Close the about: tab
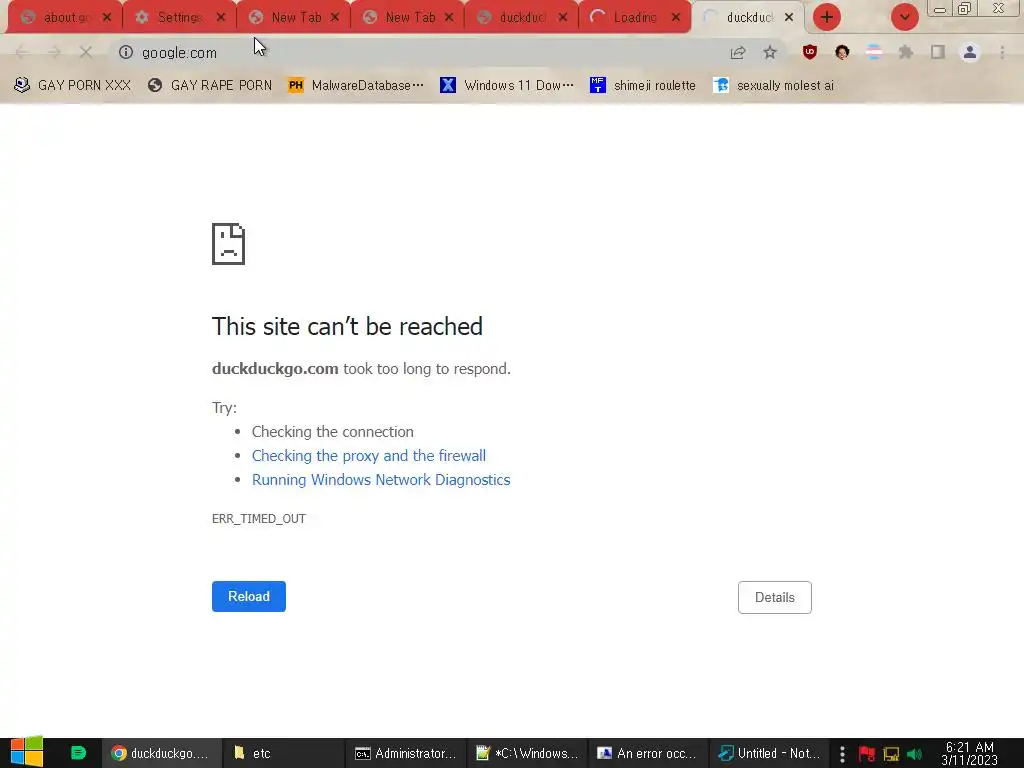 point(107,18)
